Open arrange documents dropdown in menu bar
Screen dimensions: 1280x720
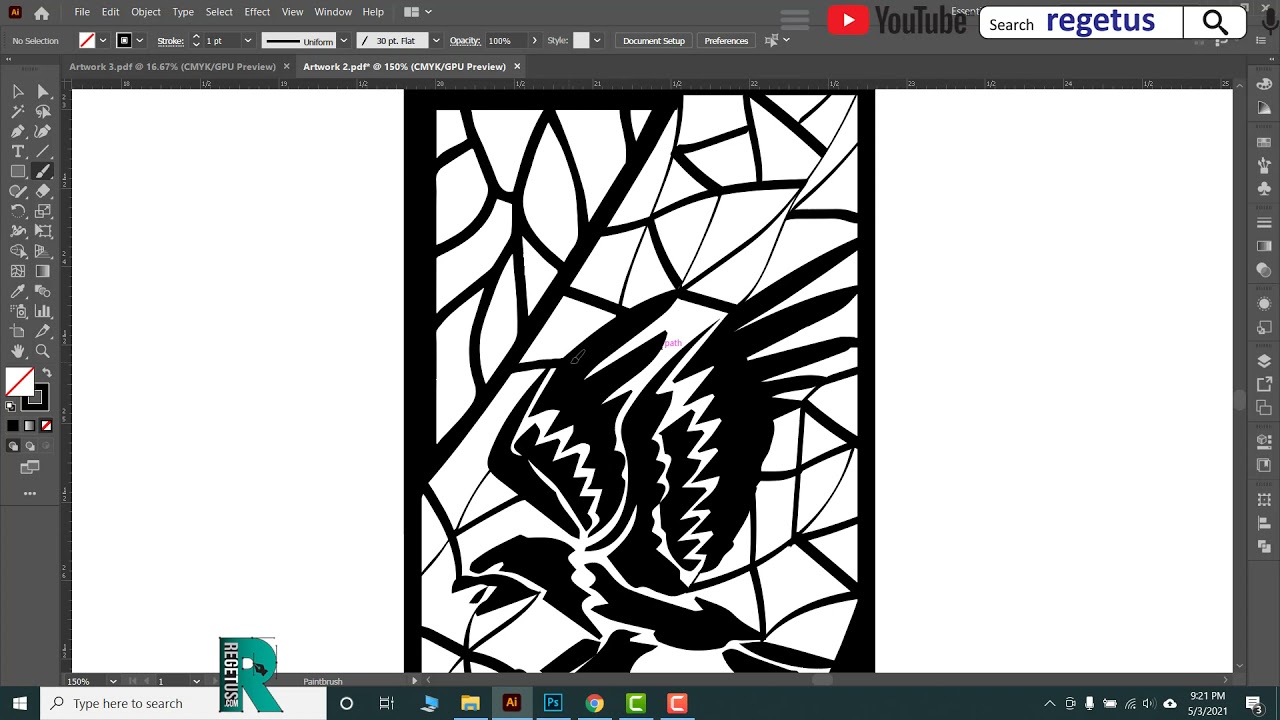418,12
